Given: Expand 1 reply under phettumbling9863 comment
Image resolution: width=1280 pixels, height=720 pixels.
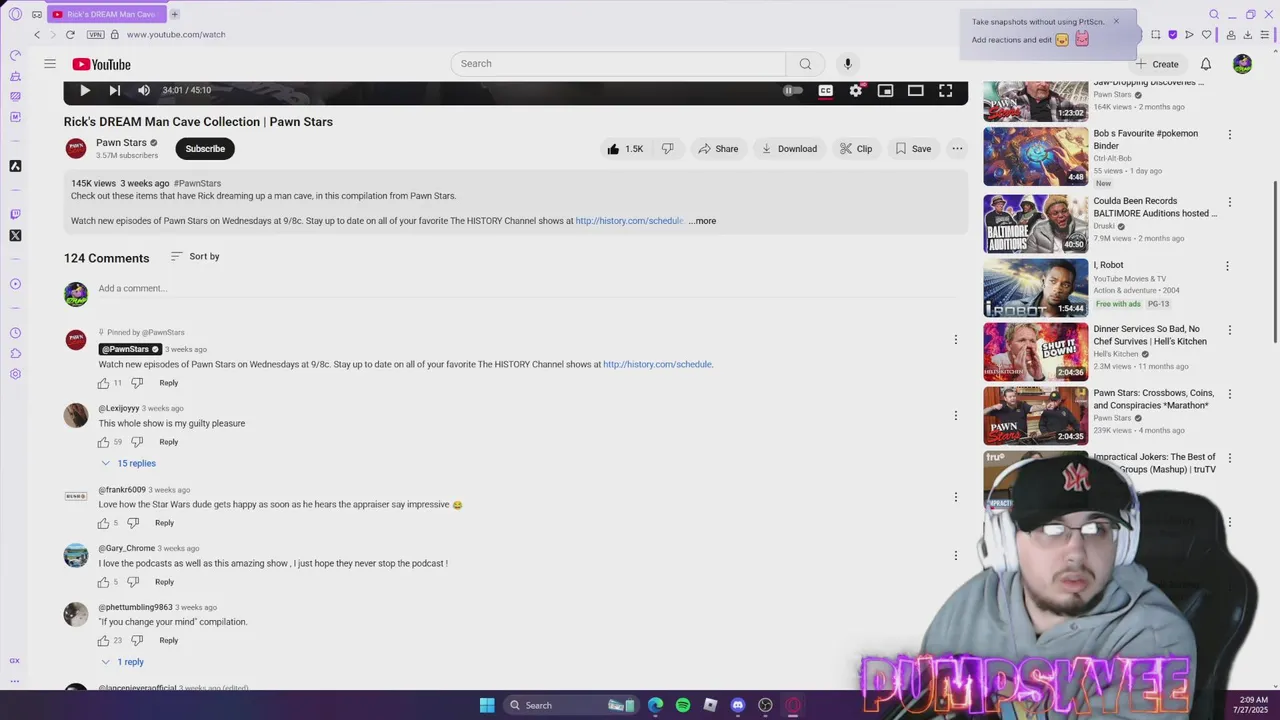Looking at the screenshot, I should point(123,662).
